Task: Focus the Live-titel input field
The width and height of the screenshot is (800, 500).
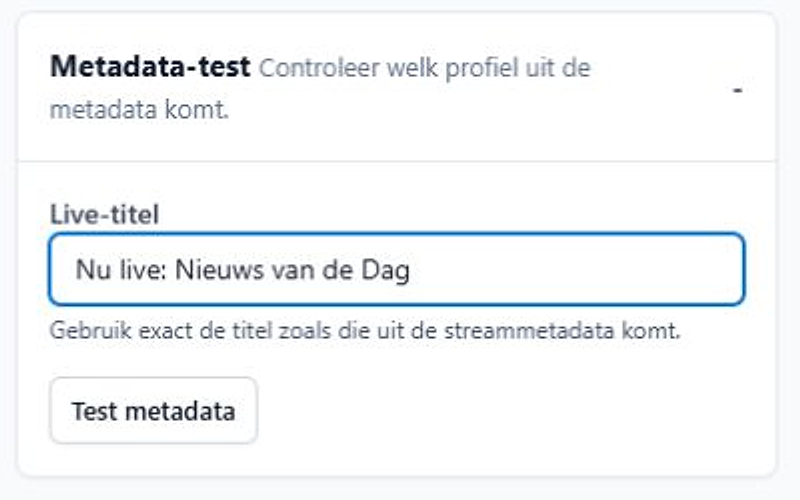Action: point(397,269)
